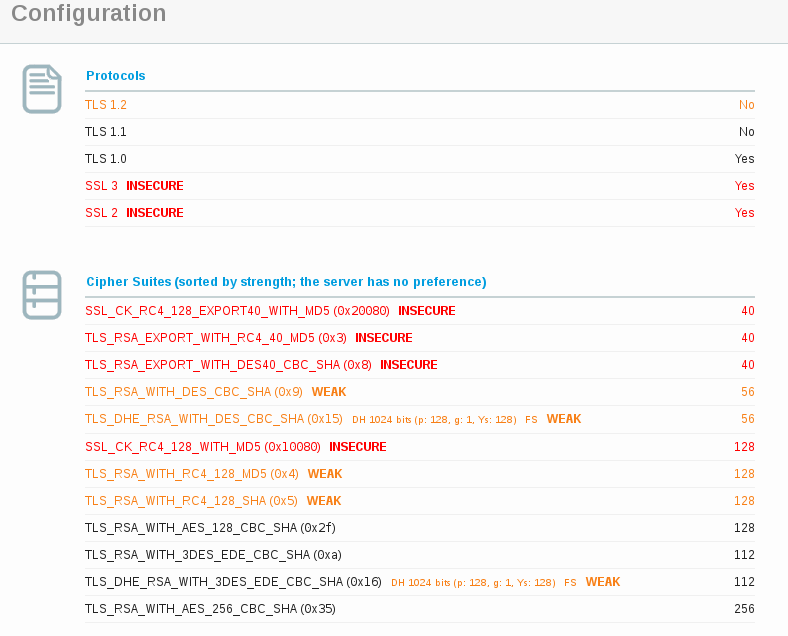Click the FS label on TLS_DHE_RSA_WITH_3DES_EDE_CBC_SHA row
Viewport: 788px width, 636px height.
[x=570, y=582]
